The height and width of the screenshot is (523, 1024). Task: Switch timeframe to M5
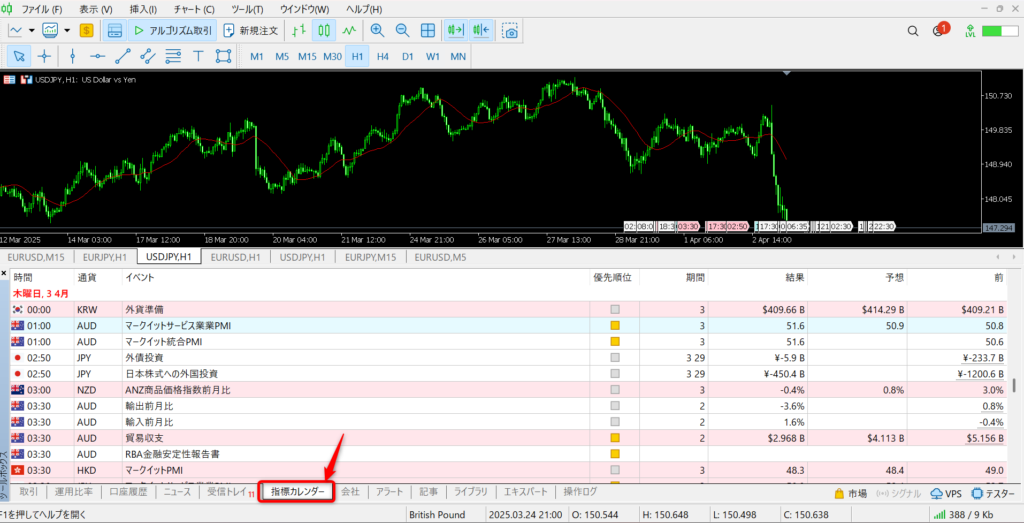(x=281, y=56)
